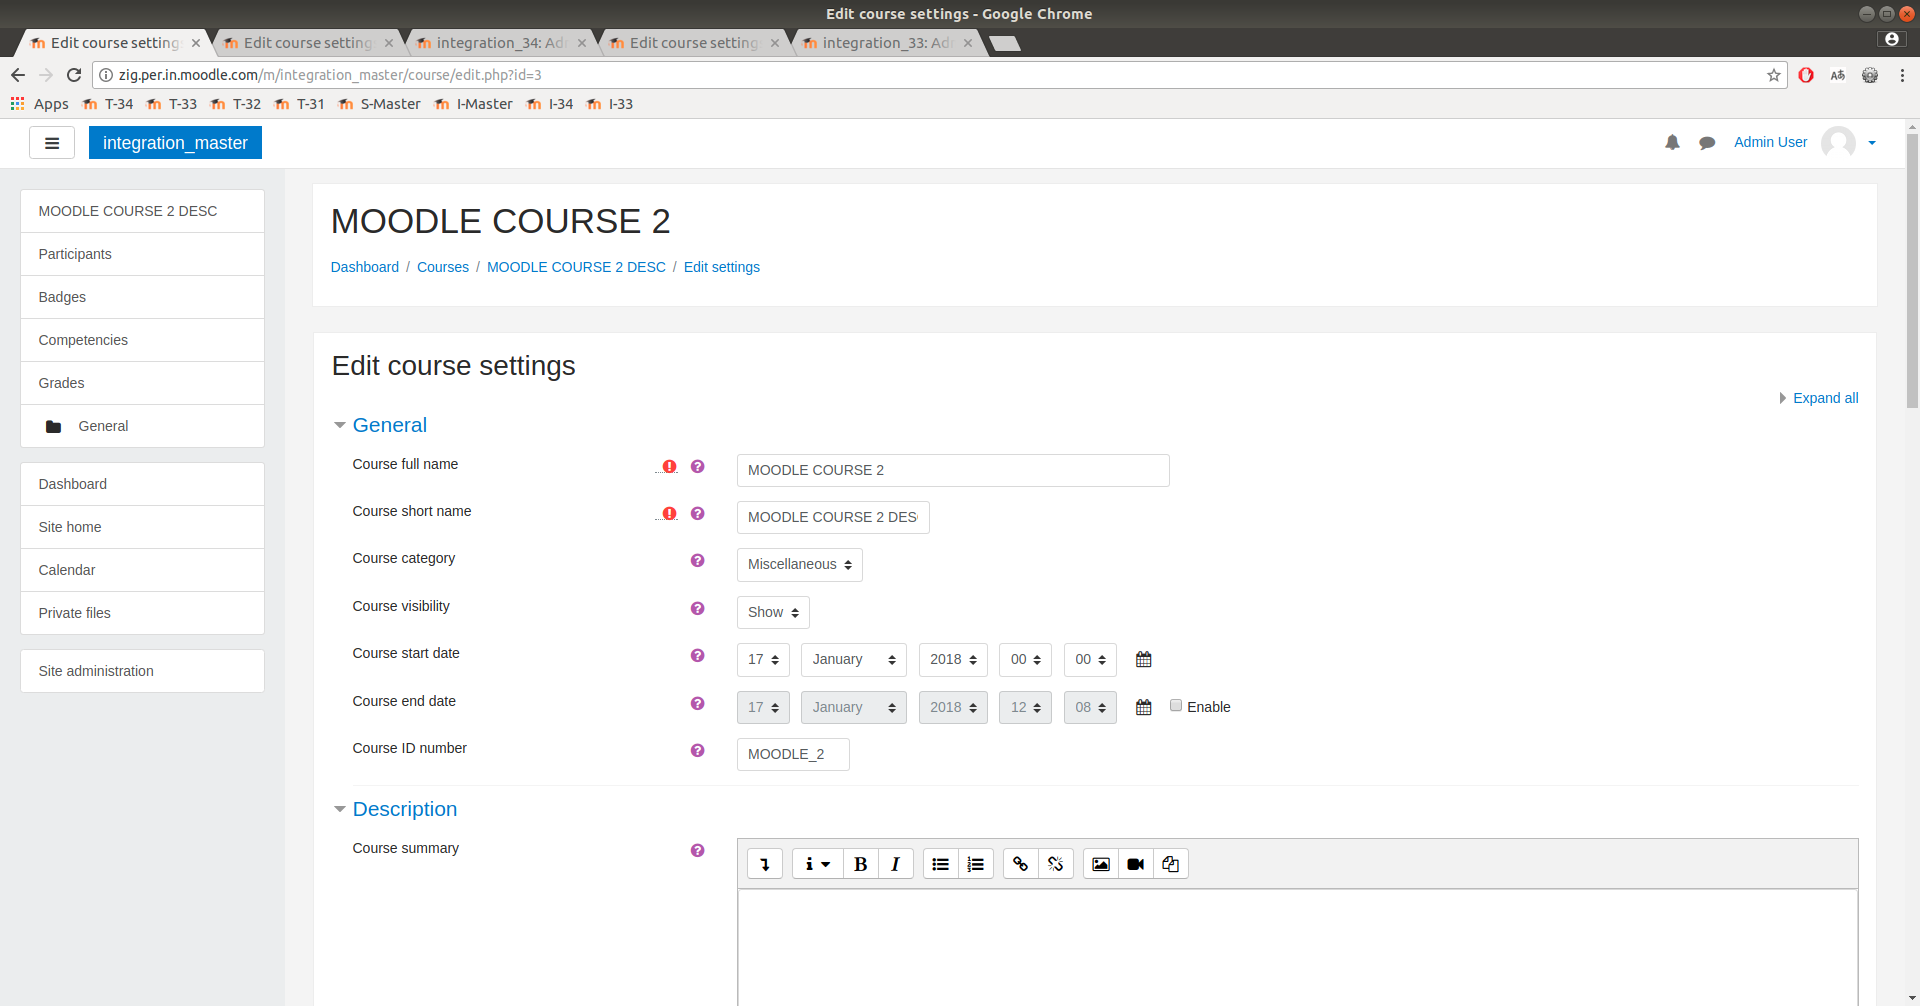The image size is (1920, 1006).
Task: Open Participants in side navigation
Action: [x=142, y=254]
